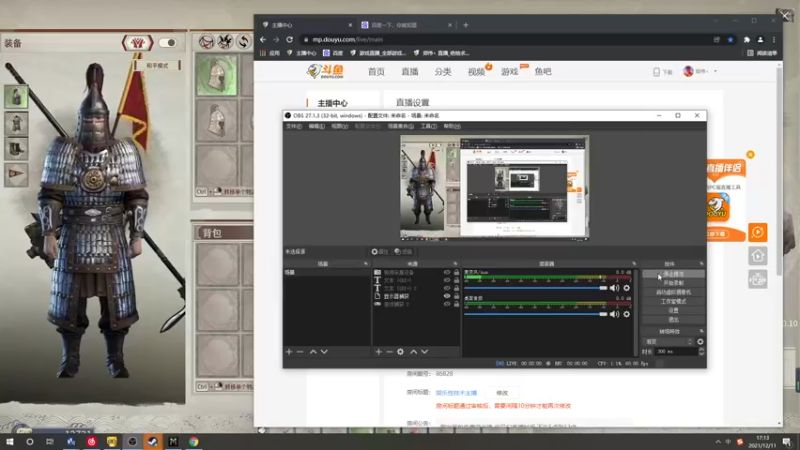Open source properties gear below the sources list

[401, 352]
